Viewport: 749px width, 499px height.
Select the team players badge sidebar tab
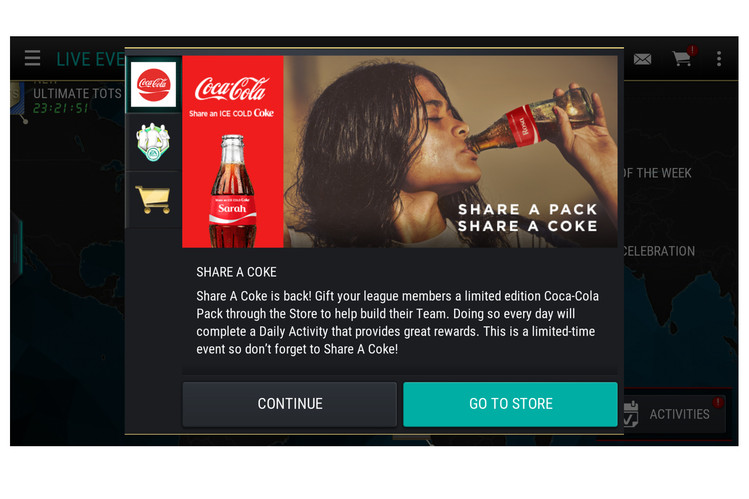153,142
